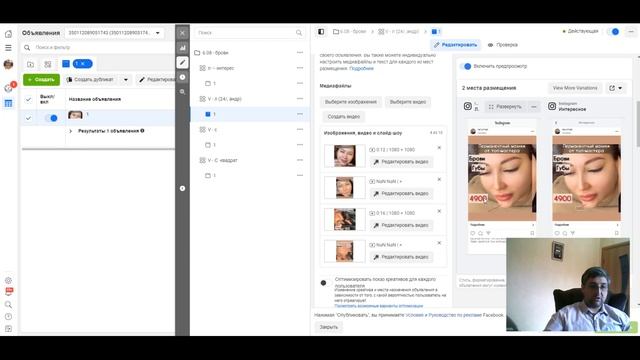Open more options for '6.08 - брови' campaign

[x=300, y=53]
